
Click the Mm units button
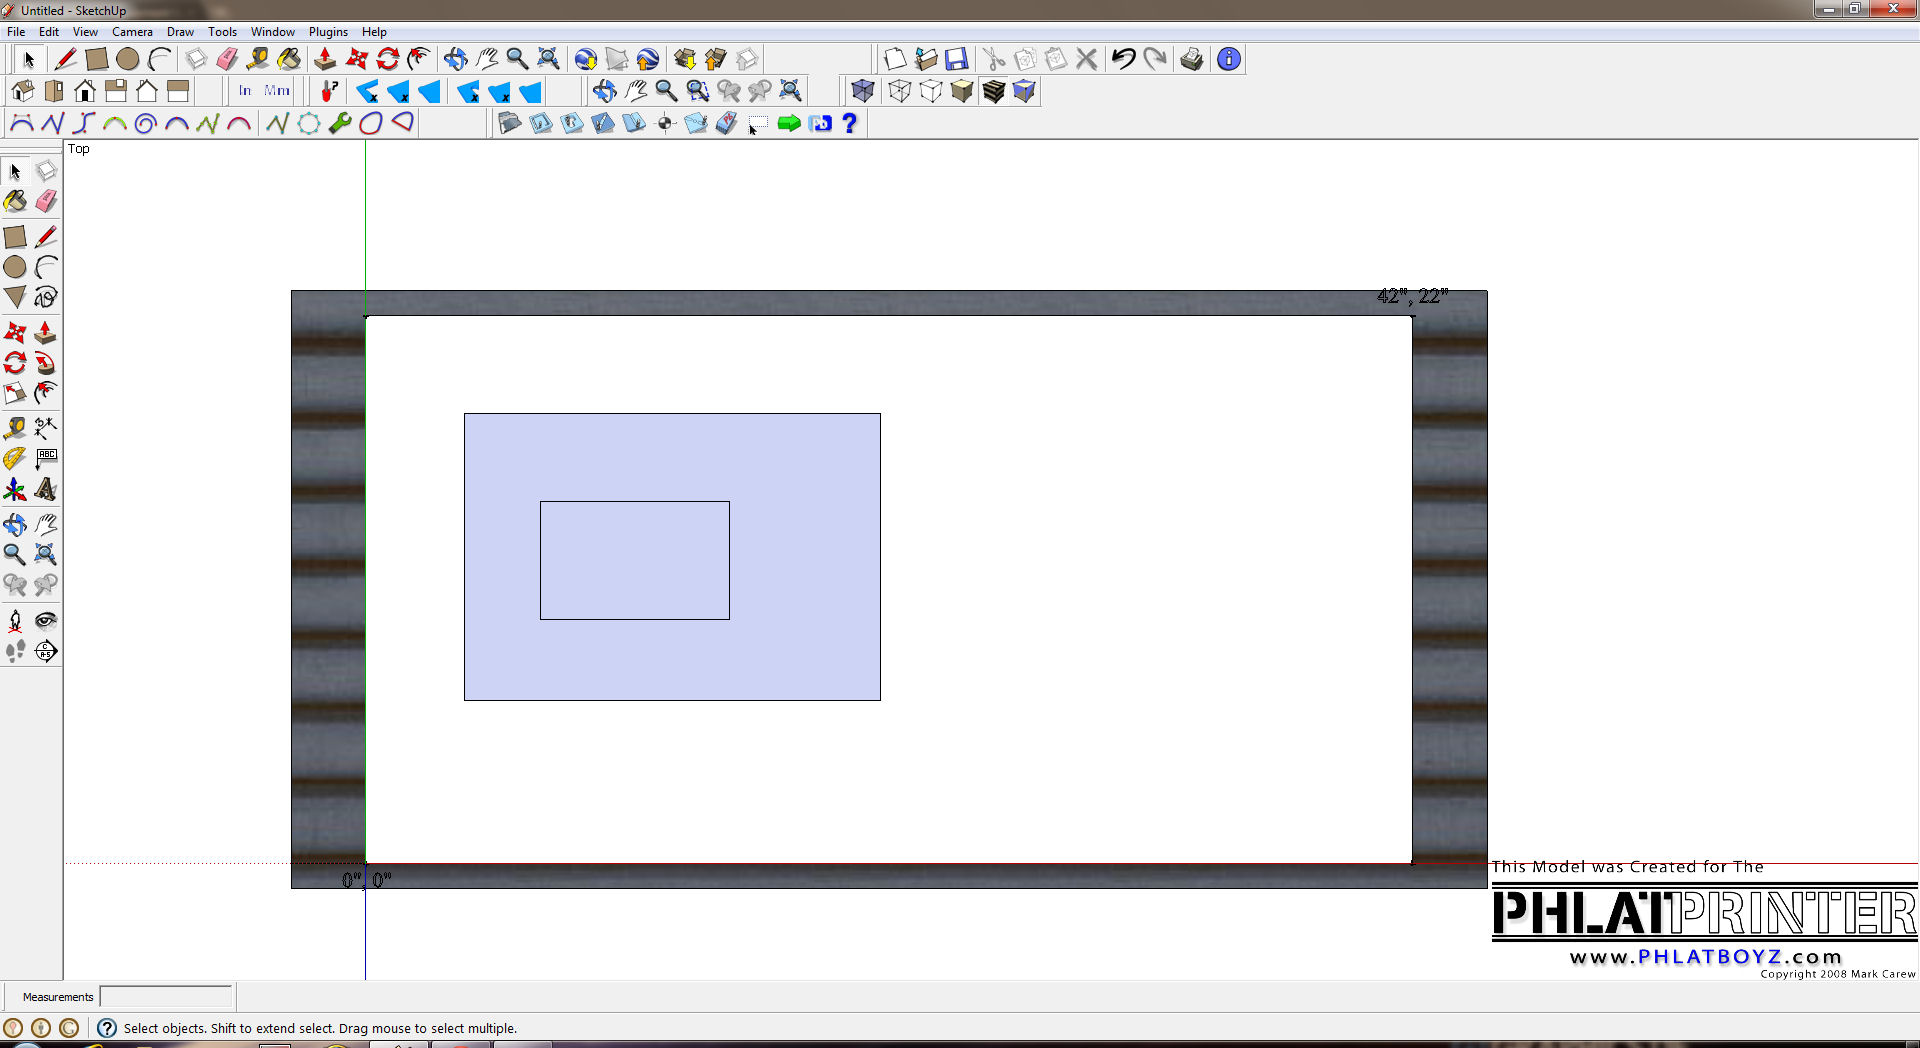coord(277,91)
